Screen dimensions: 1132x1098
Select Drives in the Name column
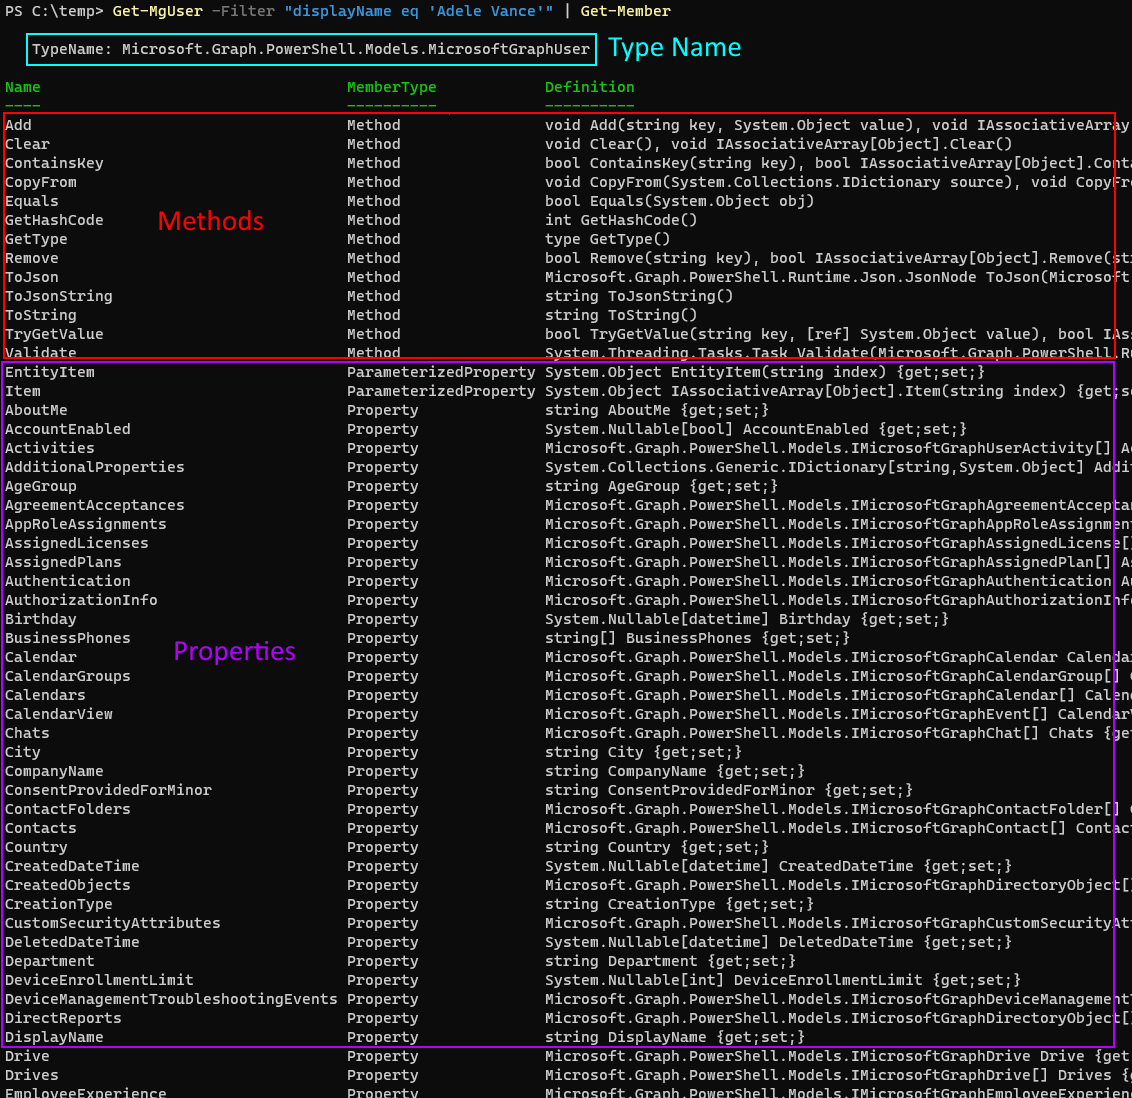click(32, 1076)
